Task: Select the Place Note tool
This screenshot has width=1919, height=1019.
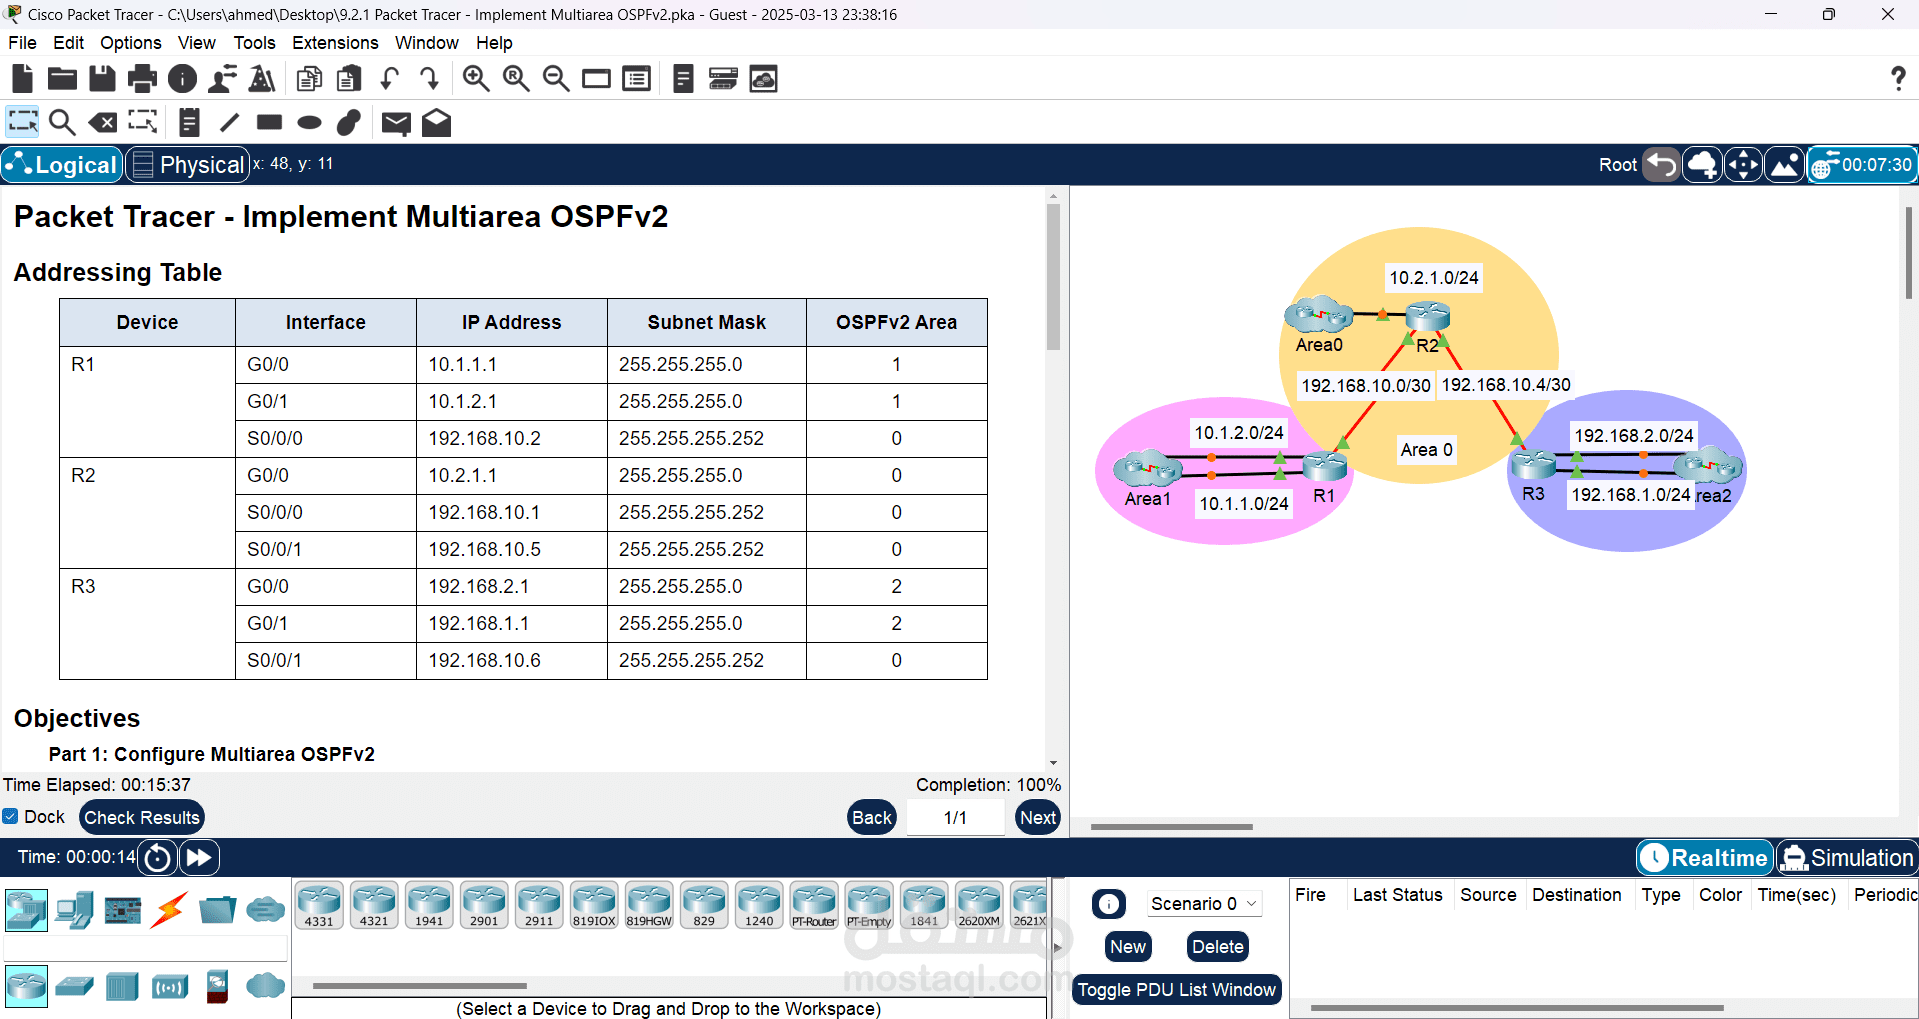Action: [x=189, y=122]
